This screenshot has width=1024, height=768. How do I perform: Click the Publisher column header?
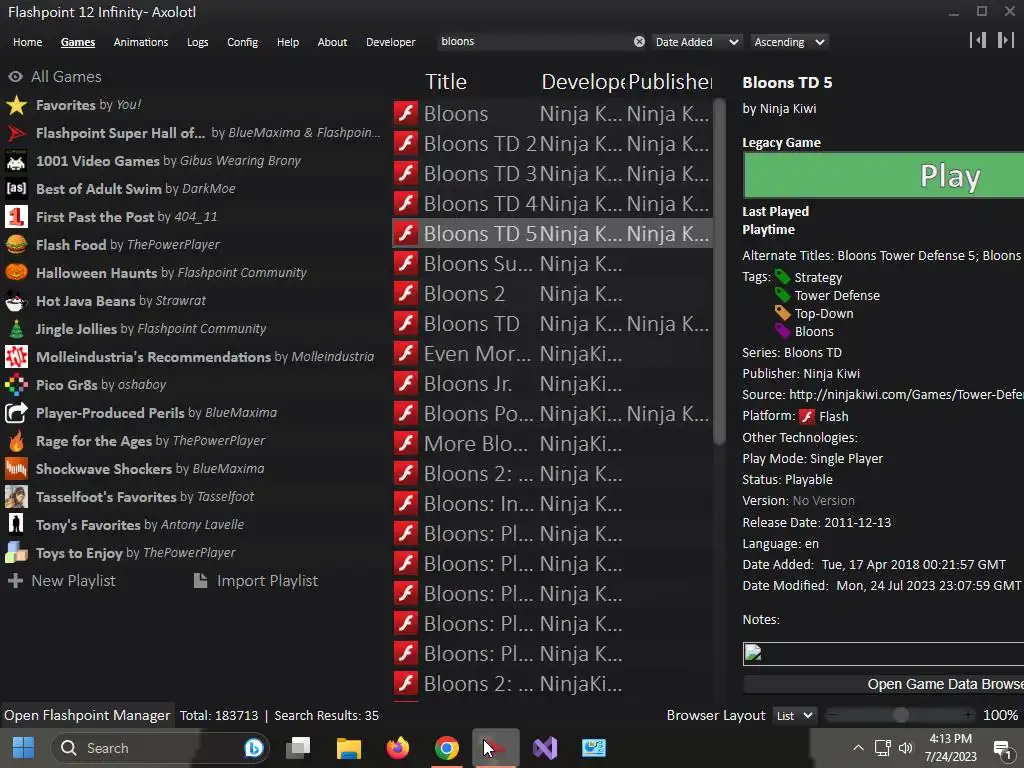[670, 82]
